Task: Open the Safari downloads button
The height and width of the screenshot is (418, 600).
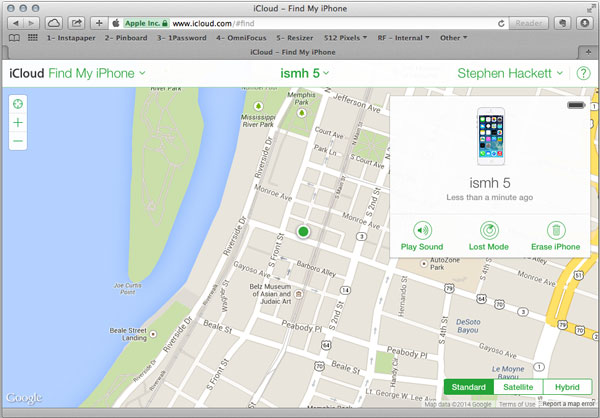Action: click(x=585, y=23)
